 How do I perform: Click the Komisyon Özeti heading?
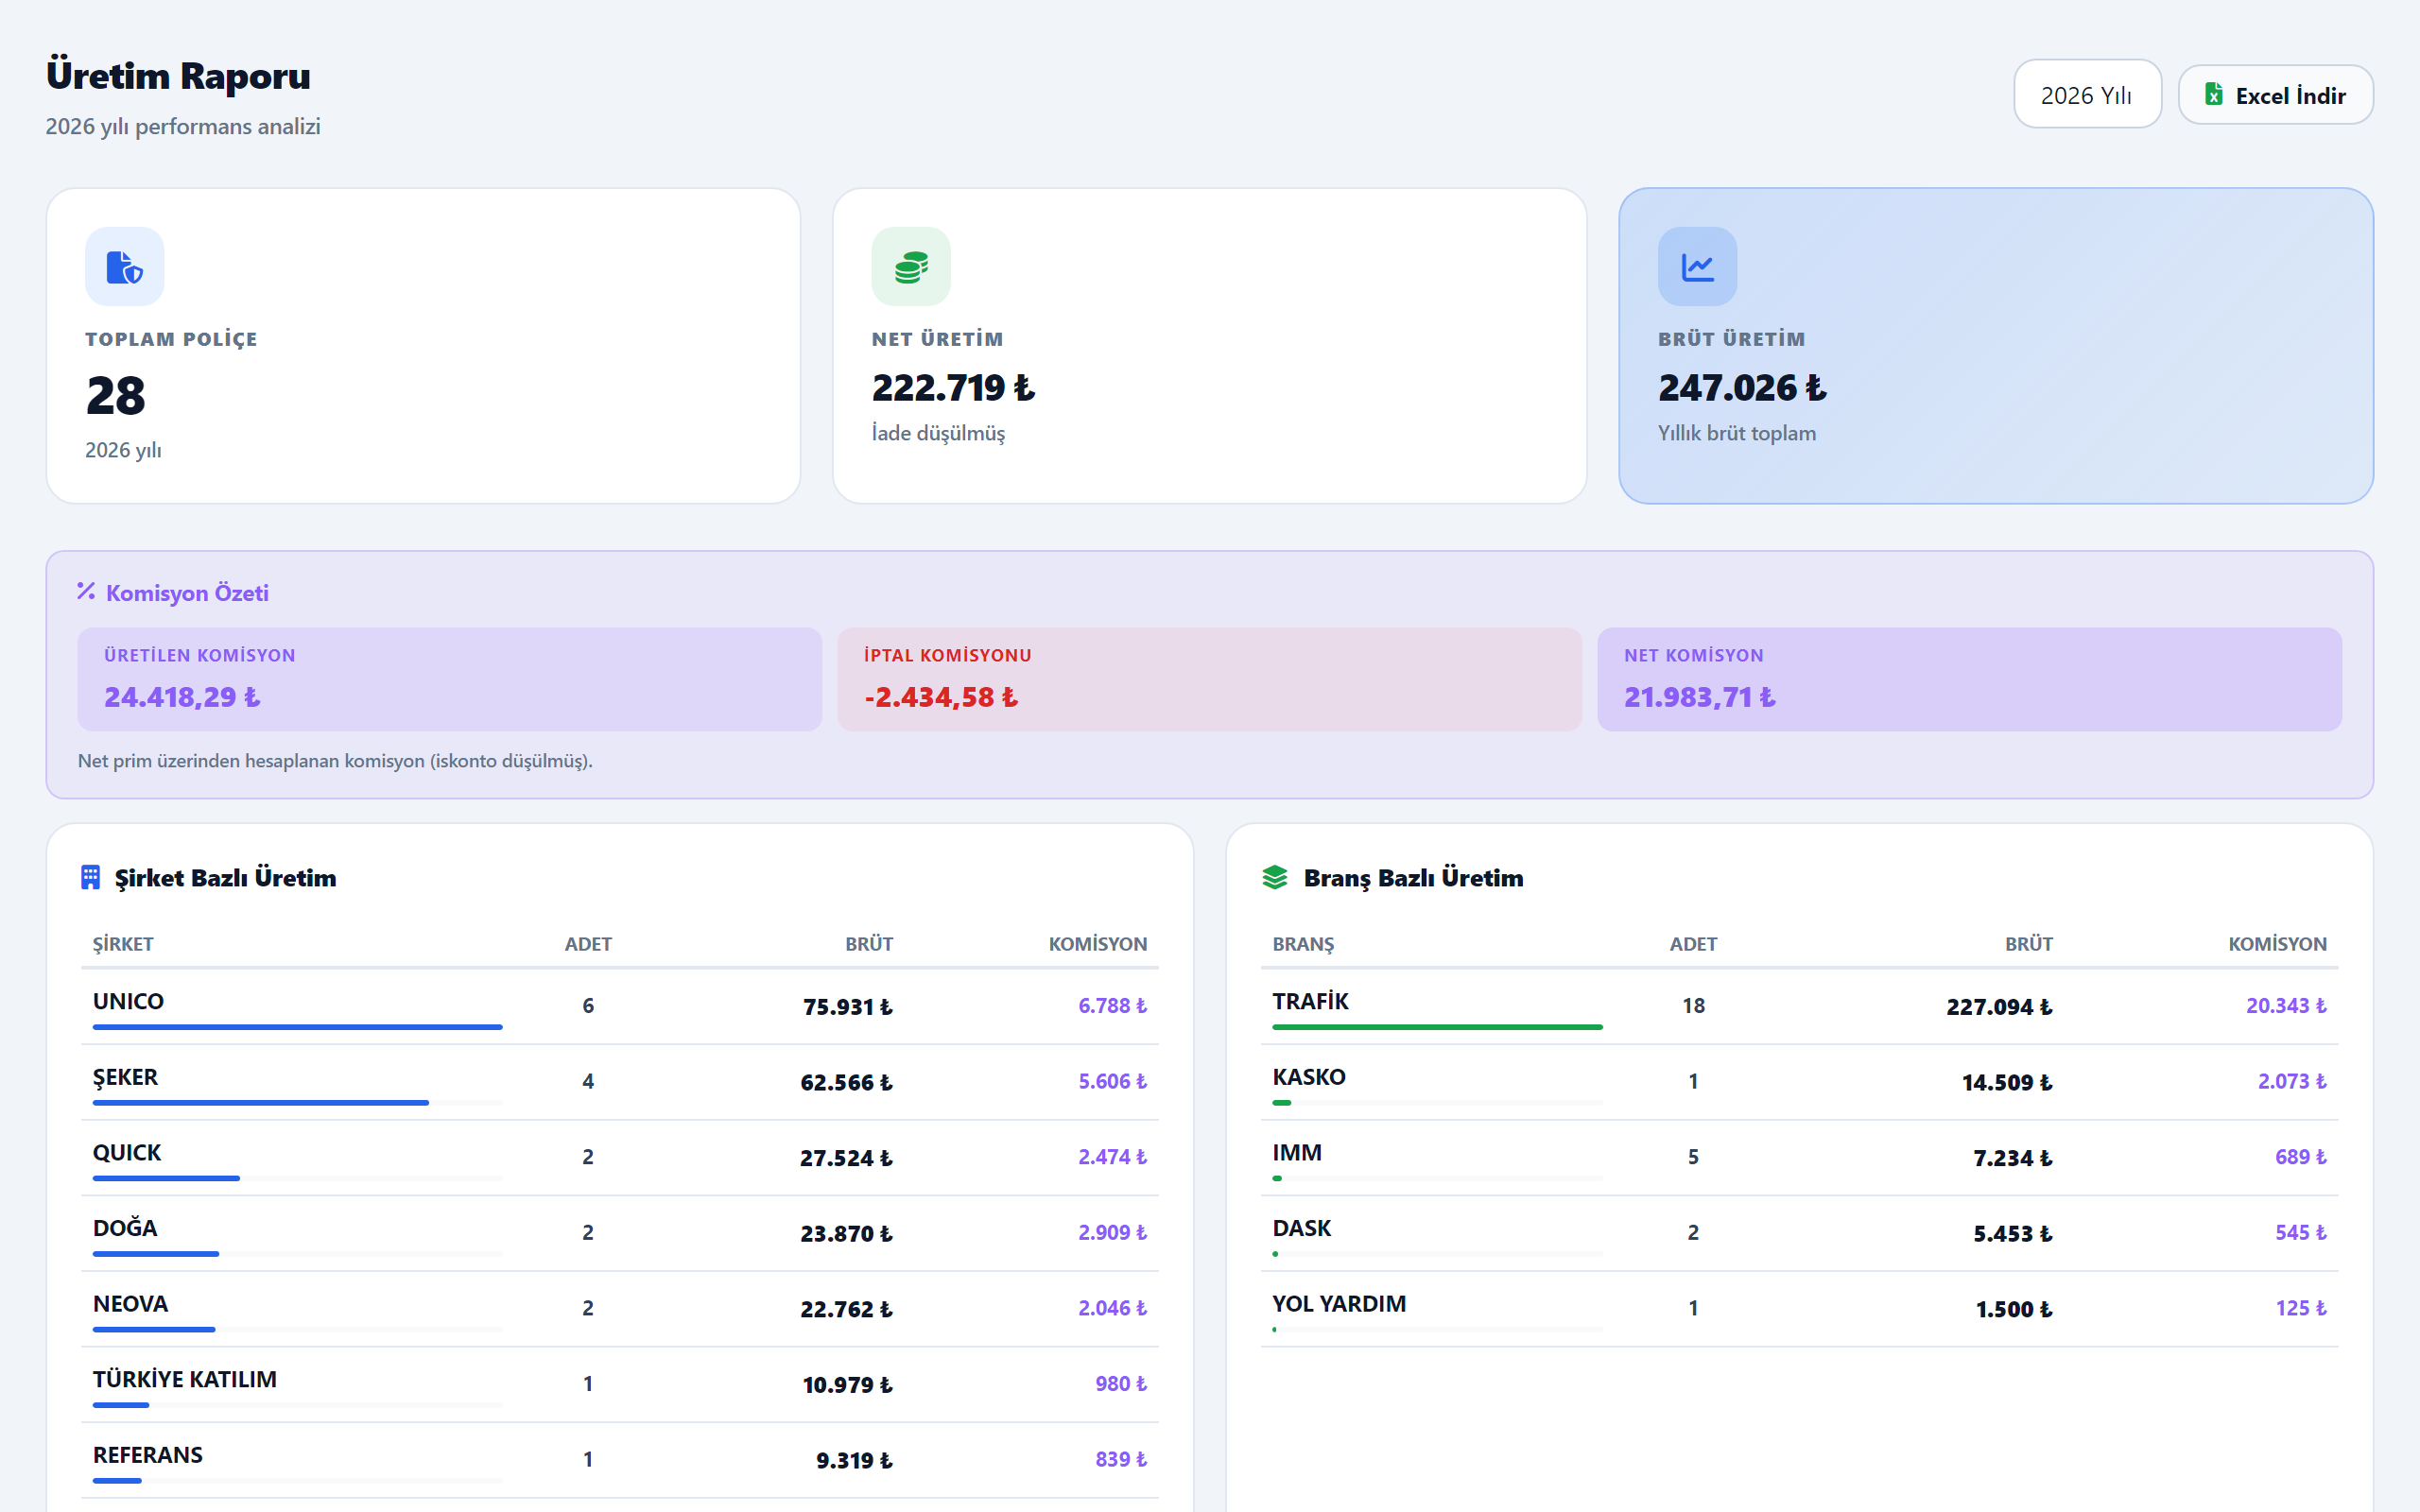187,593
